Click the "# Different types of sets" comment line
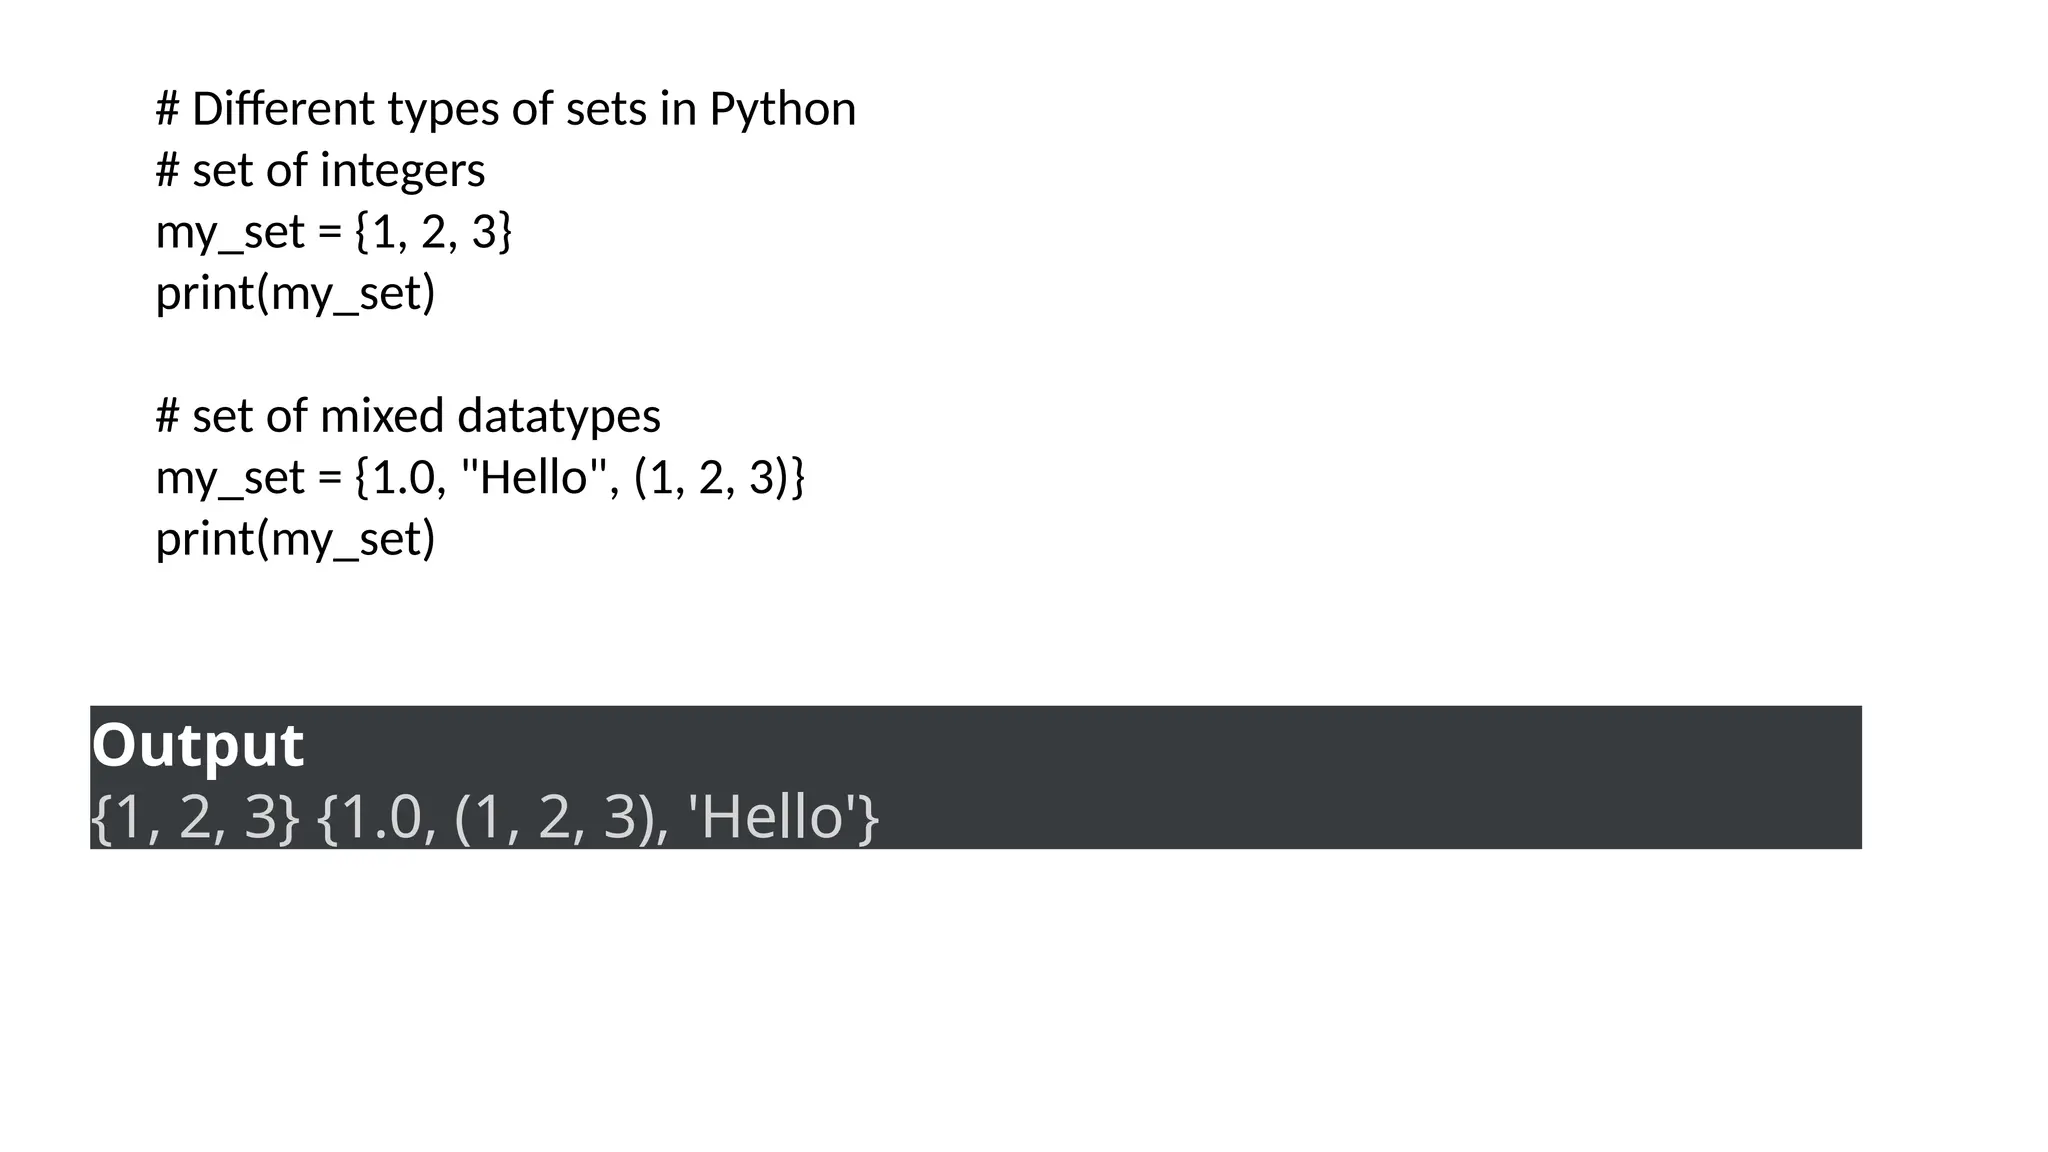This screenshot has height=1152, width=2048. pos(505,109)
